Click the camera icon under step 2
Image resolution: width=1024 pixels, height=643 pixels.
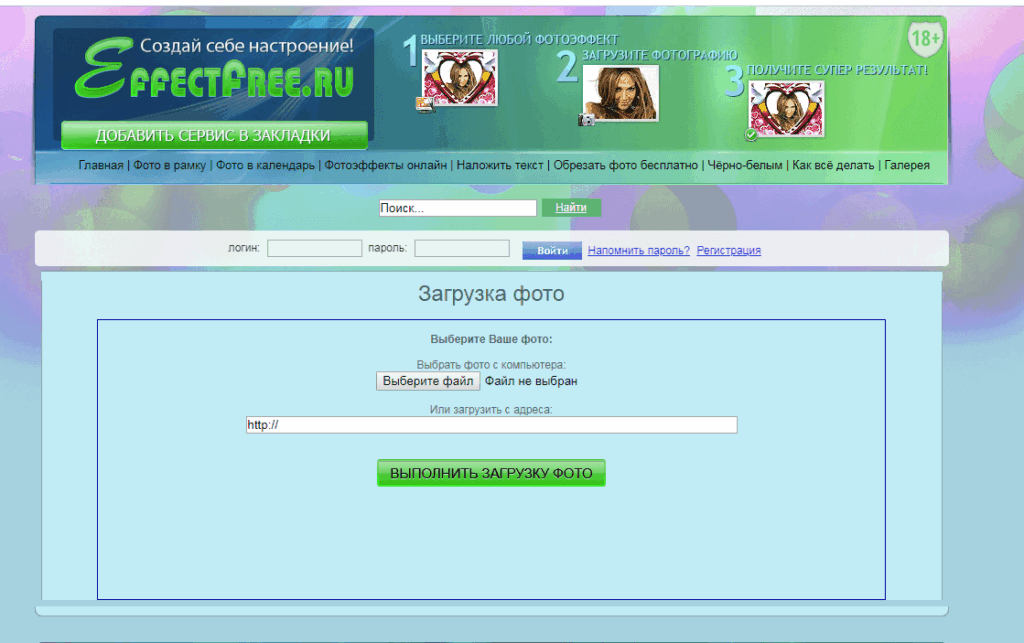[587, 120]
